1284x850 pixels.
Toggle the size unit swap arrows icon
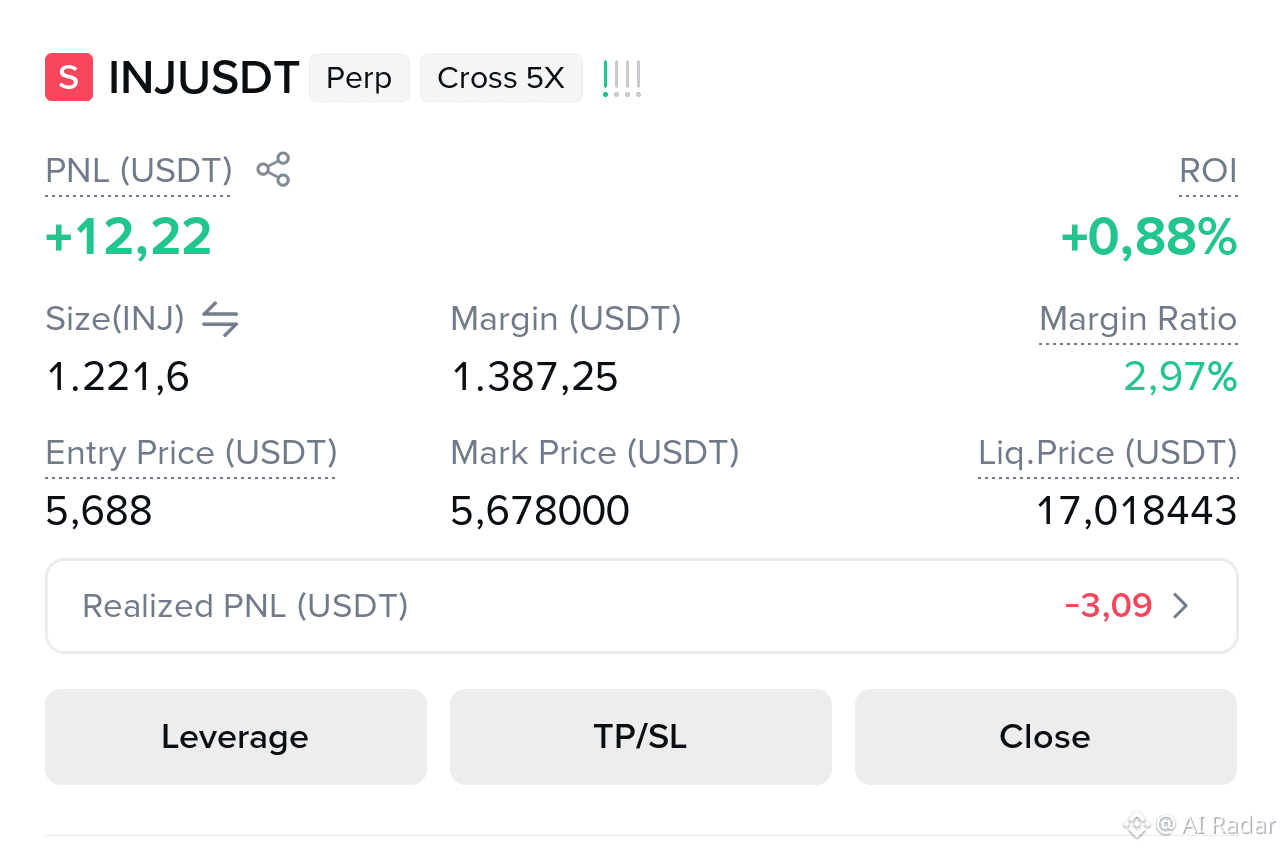tap(220, 319)
